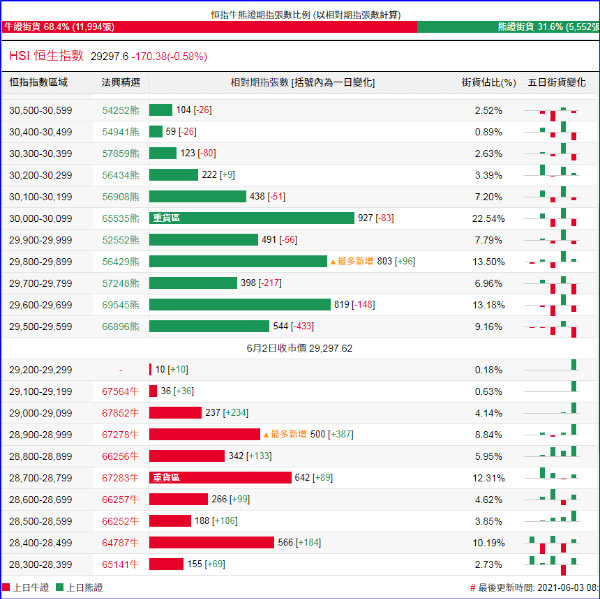
Task: Click the red 牛證街貨 68.4% proportion bar
Action: coord(209,27)
